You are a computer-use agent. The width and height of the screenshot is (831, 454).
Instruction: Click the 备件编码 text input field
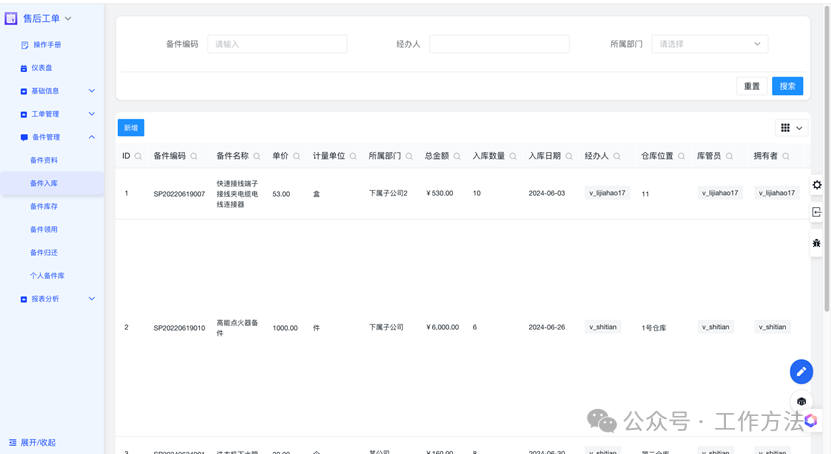click(x=277, y=44)
